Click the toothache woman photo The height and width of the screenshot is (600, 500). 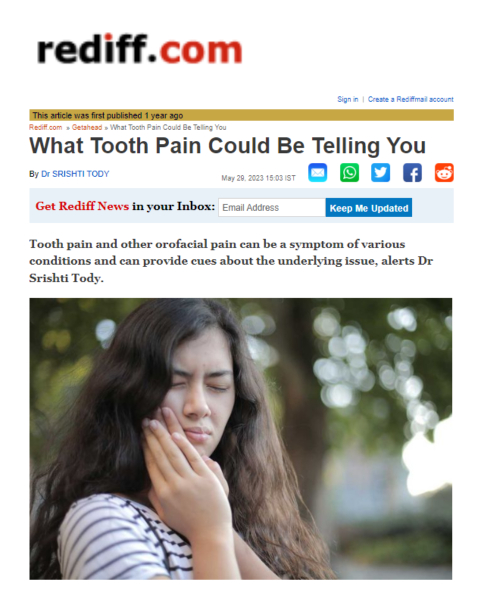tap(241, 439)
